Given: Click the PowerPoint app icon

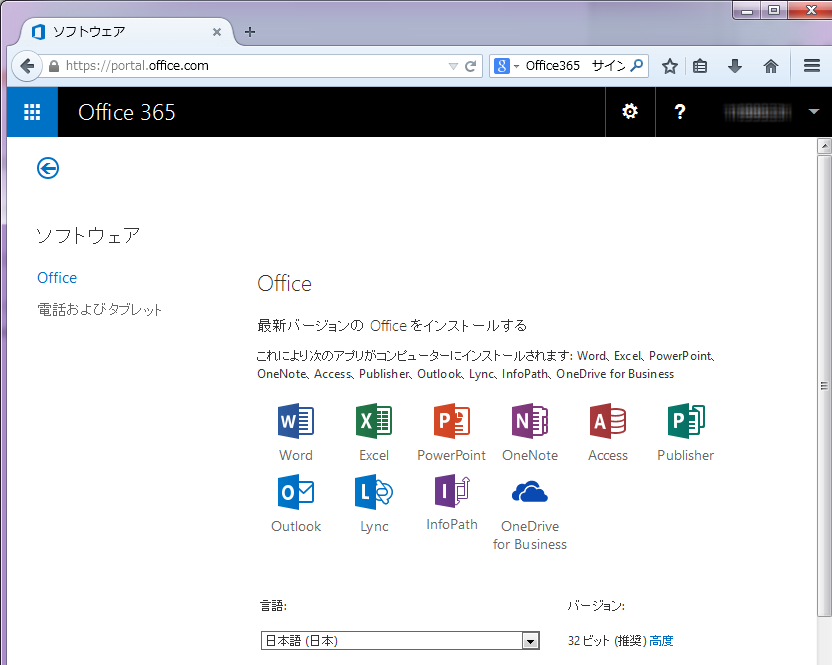Looking at the screenshot, I should point(452,421).
